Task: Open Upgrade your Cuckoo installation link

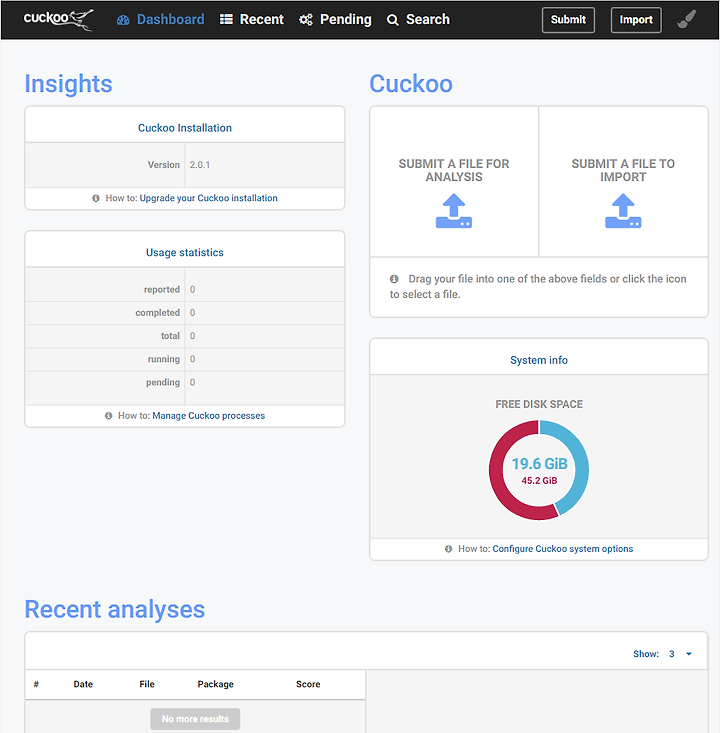Action: [x=209, y=198]
